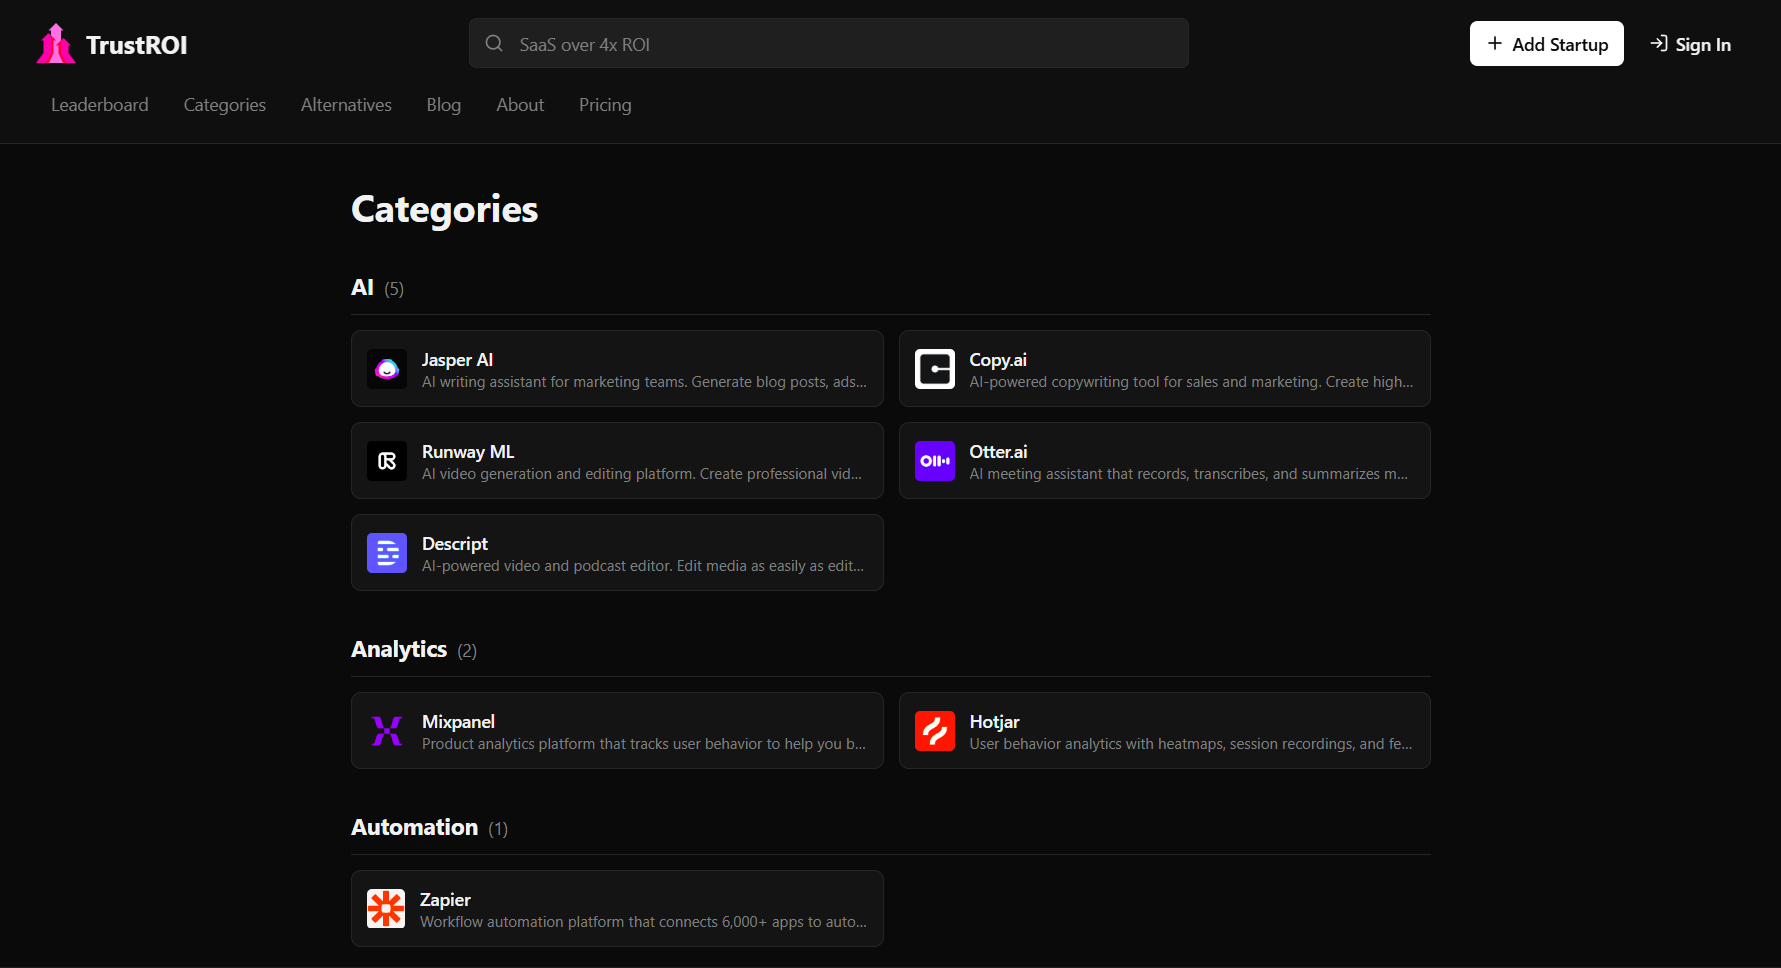Screen dimensions: 1781x968
Task: Click the Otter.ai logo icon
Action: (935, 461)
